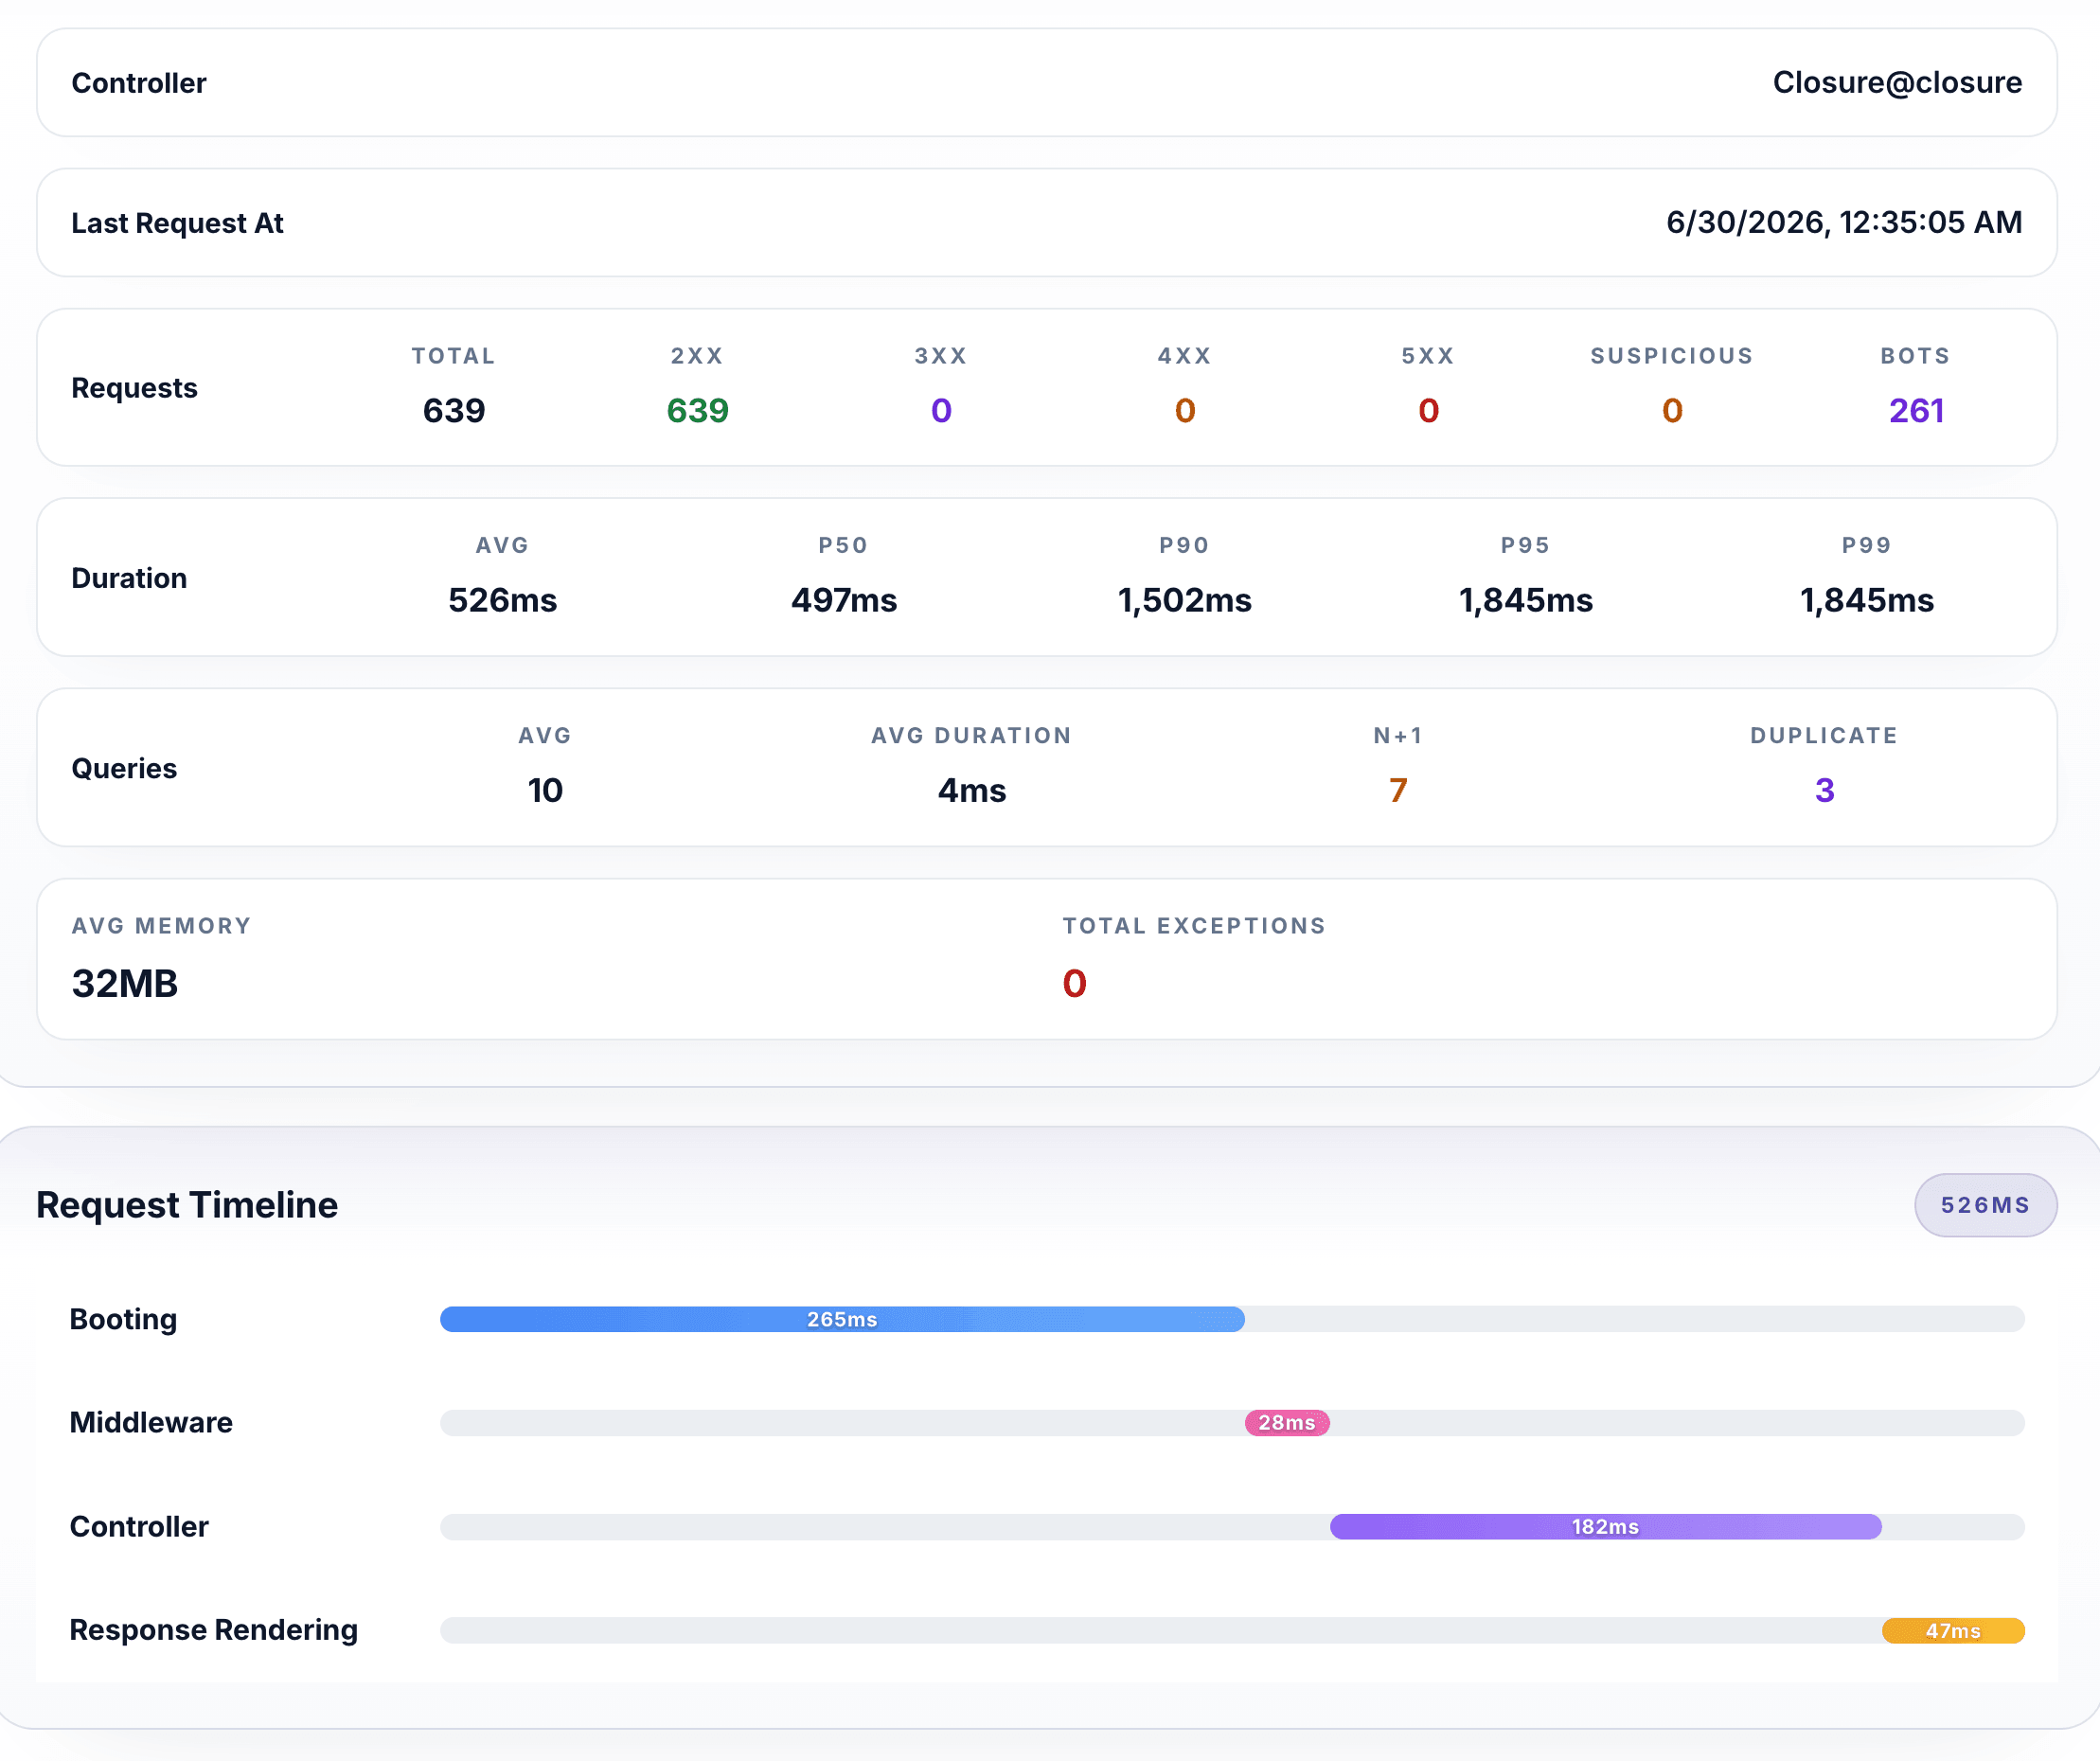2100x1761 pixels.
Task: Click the Requests row label
Action: [x=134, y=388]
